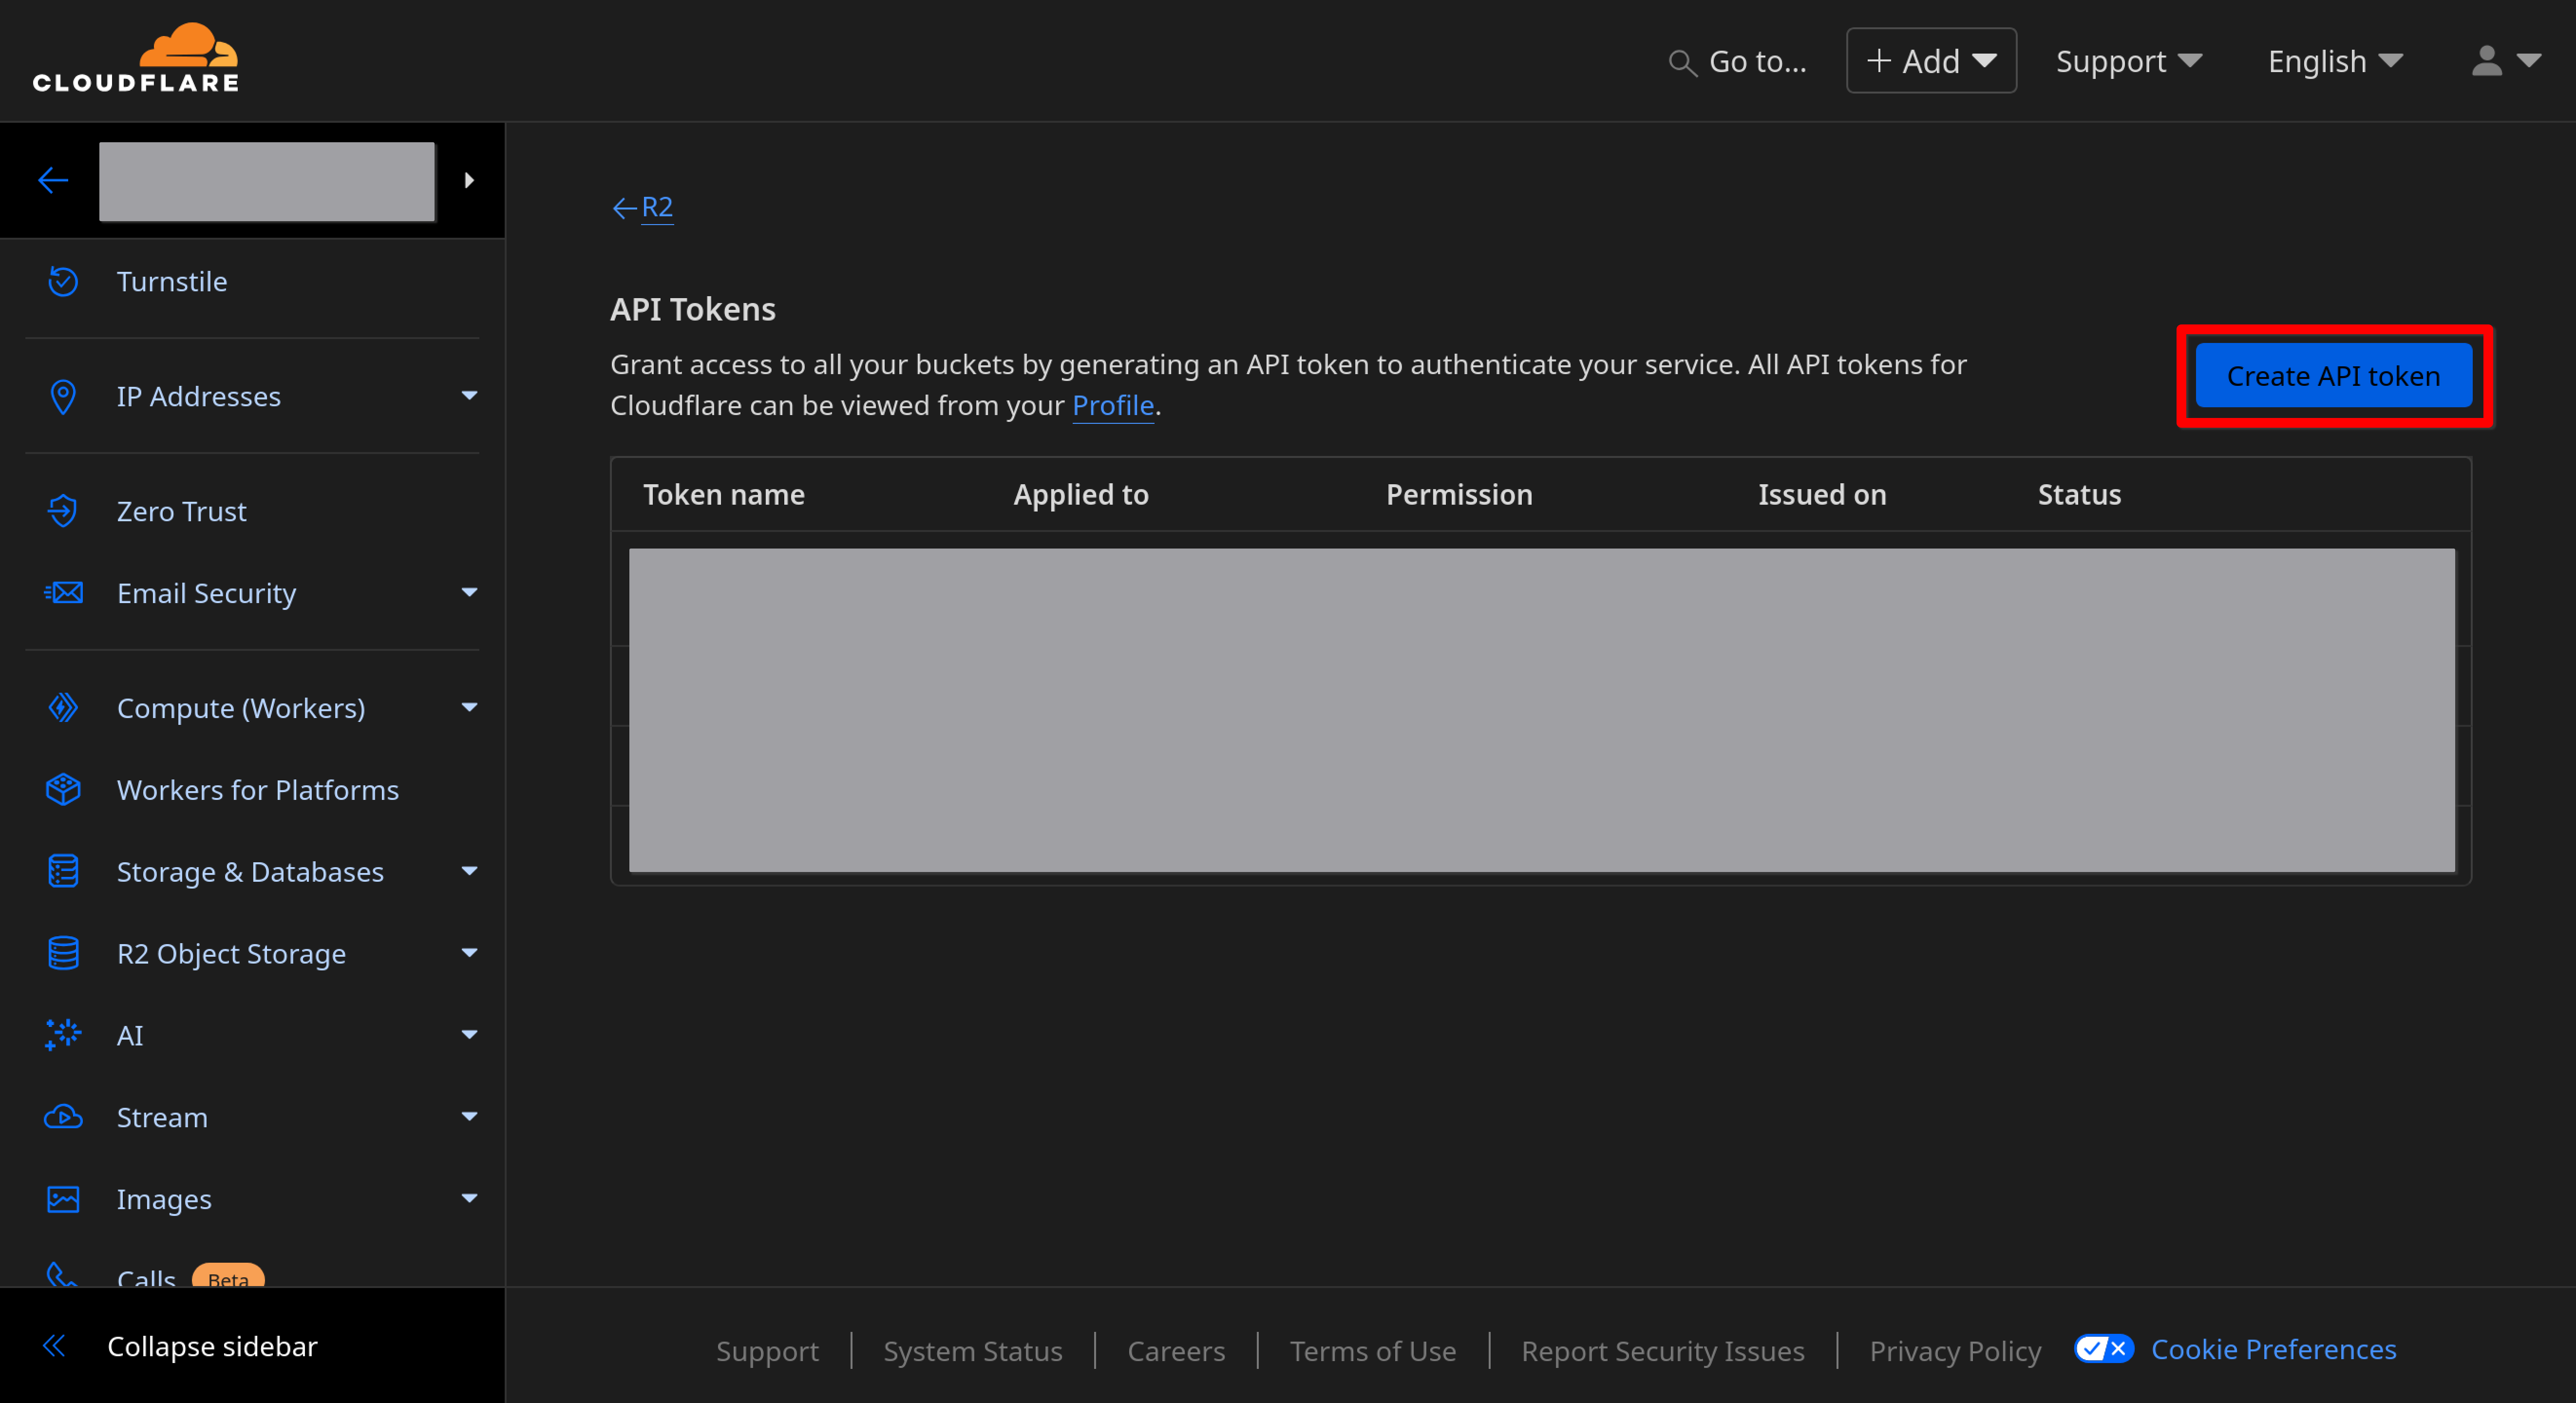2576x1403 pixels.
Task: Click the Workers for Platforms cube icon
Action: pos(63,790)
